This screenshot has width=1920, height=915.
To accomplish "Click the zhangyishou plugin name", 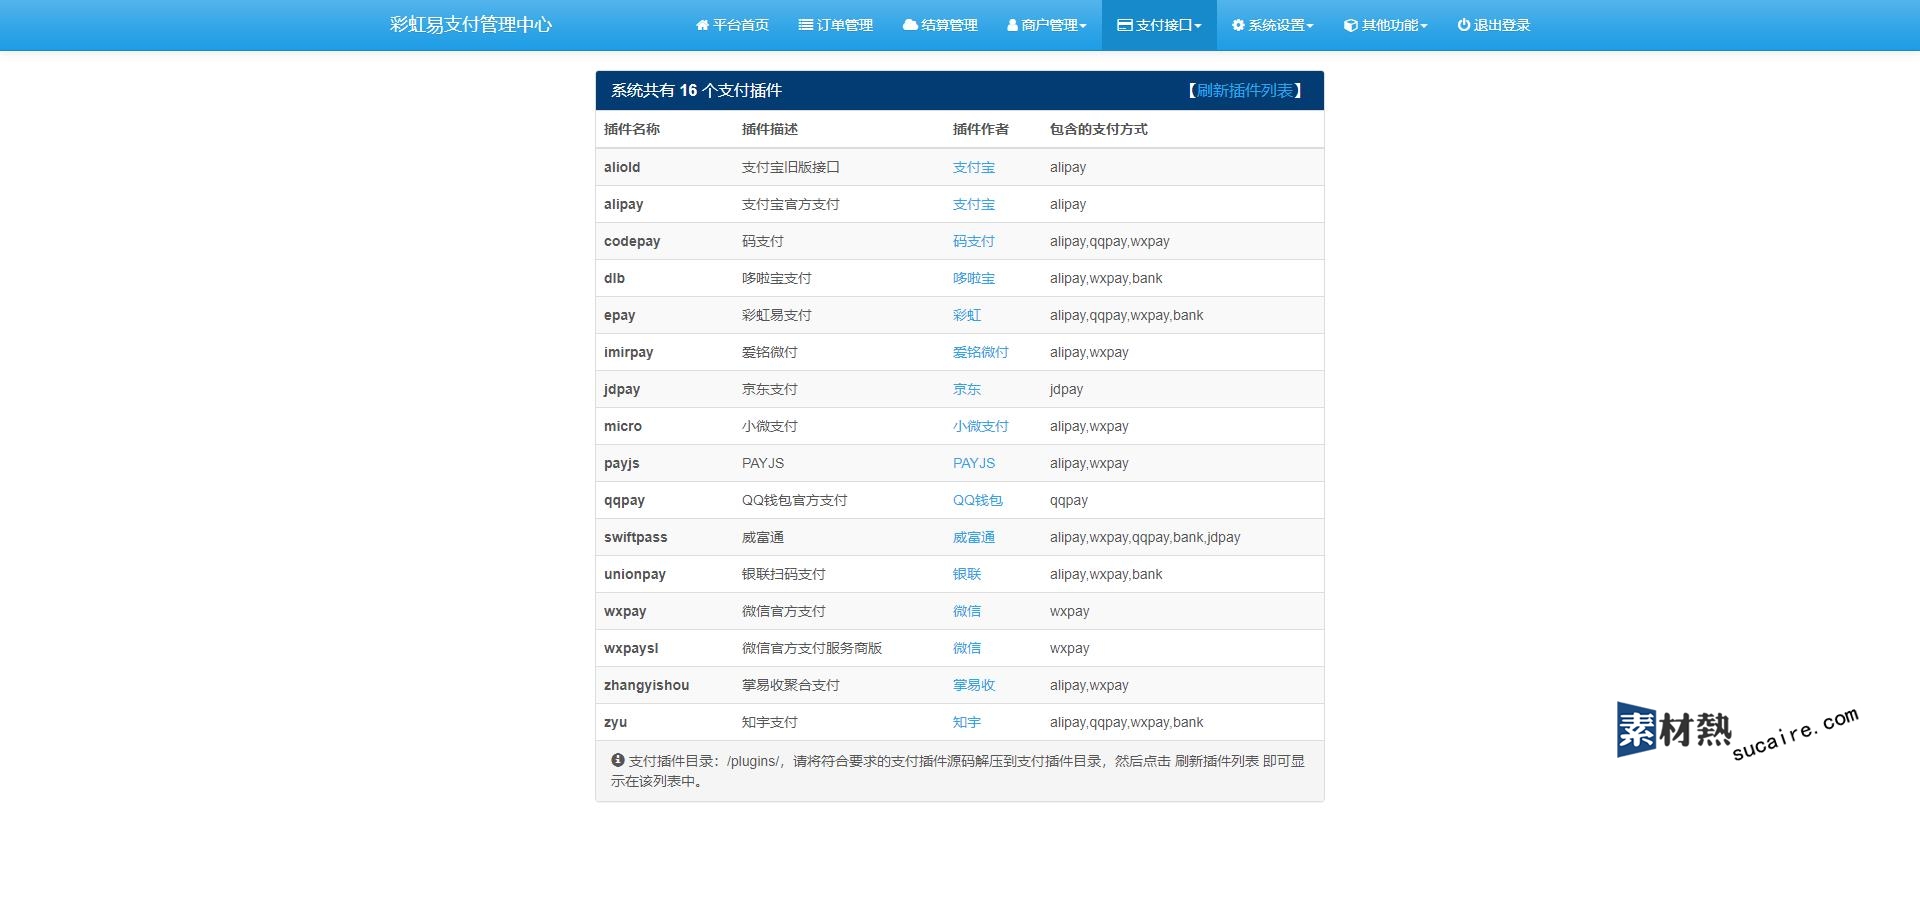I will coord(646,685).
